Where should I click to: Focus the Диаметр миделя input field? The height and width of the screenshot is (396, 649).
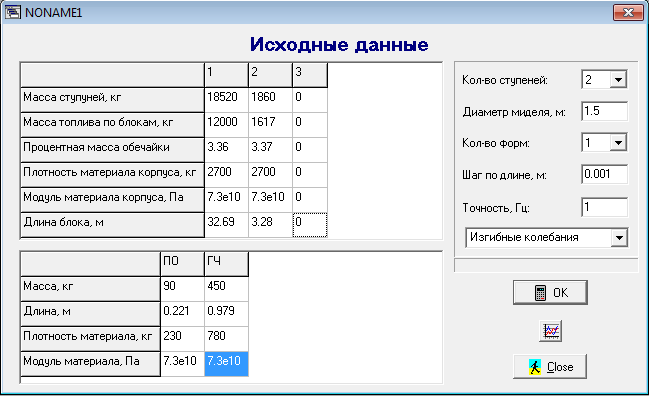(604, 111)
